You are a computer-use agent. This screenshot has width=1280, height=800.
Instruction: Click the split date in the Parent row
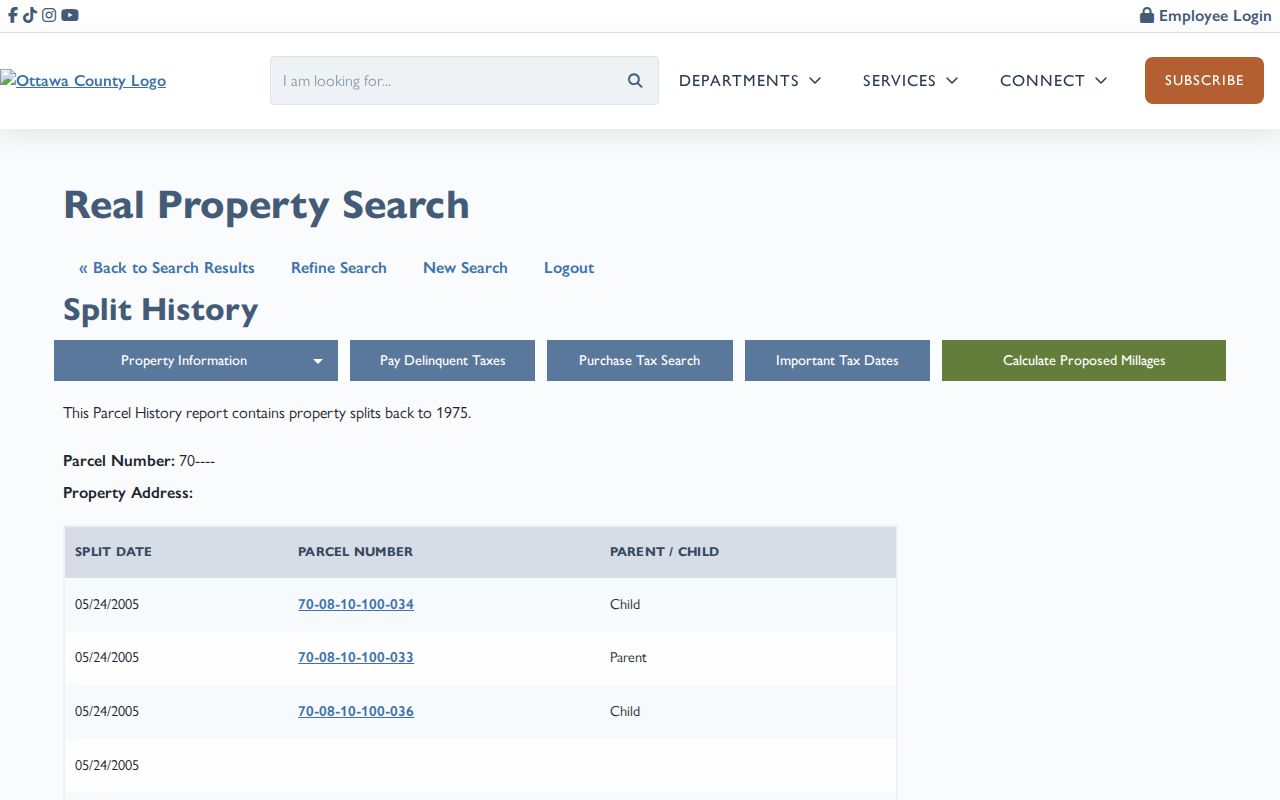click(x=107, y=657)
